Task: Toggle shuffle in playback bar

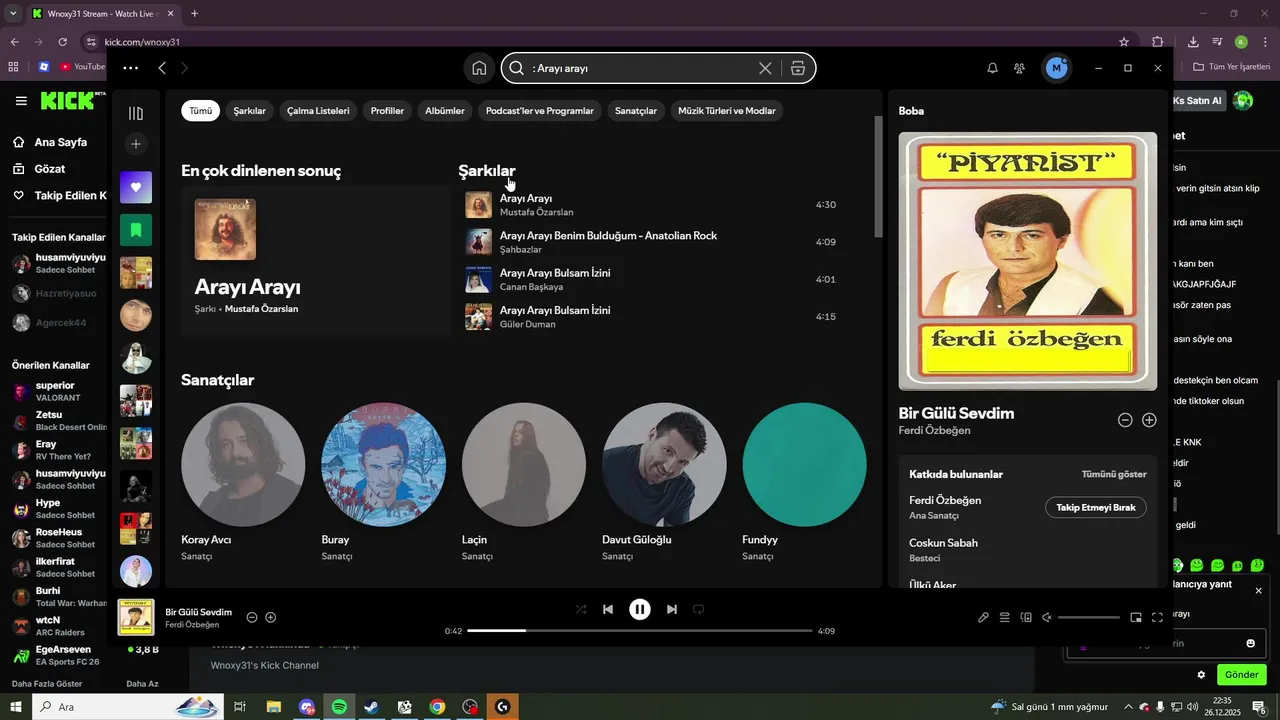Action: pos(581,609)
